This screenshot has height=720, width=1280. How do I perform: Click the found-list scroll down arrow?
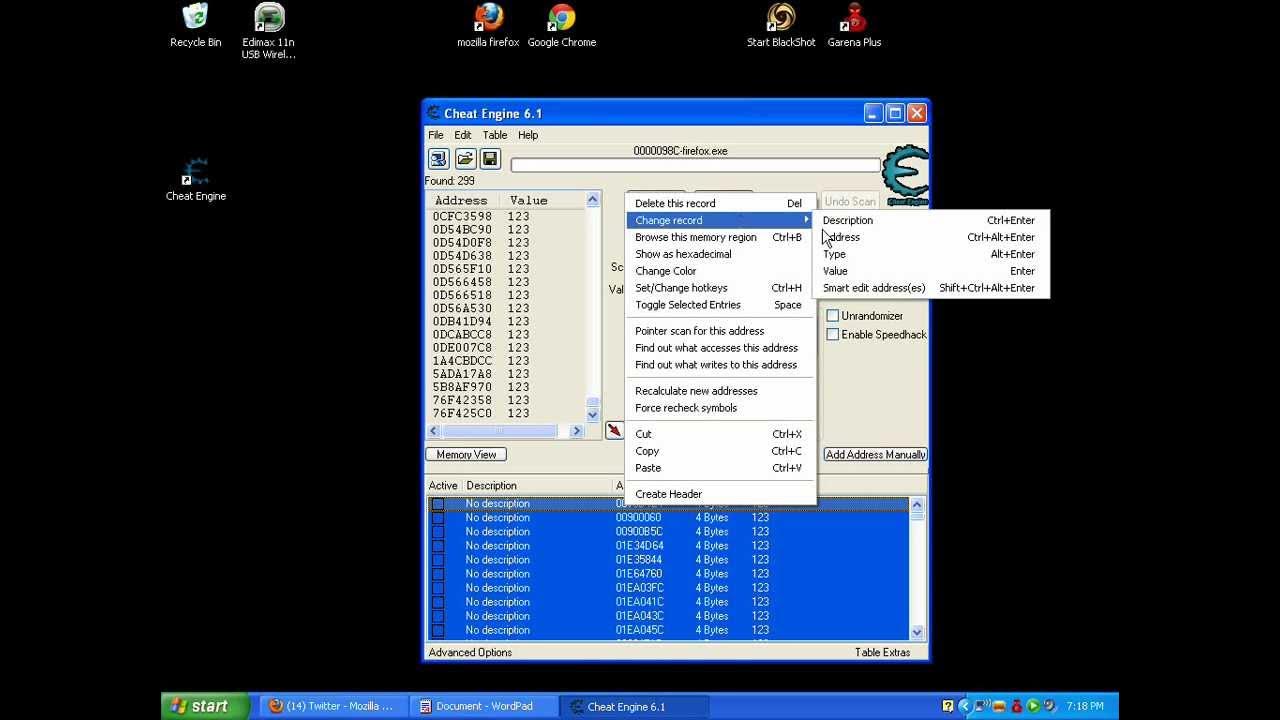click(592, 414)
